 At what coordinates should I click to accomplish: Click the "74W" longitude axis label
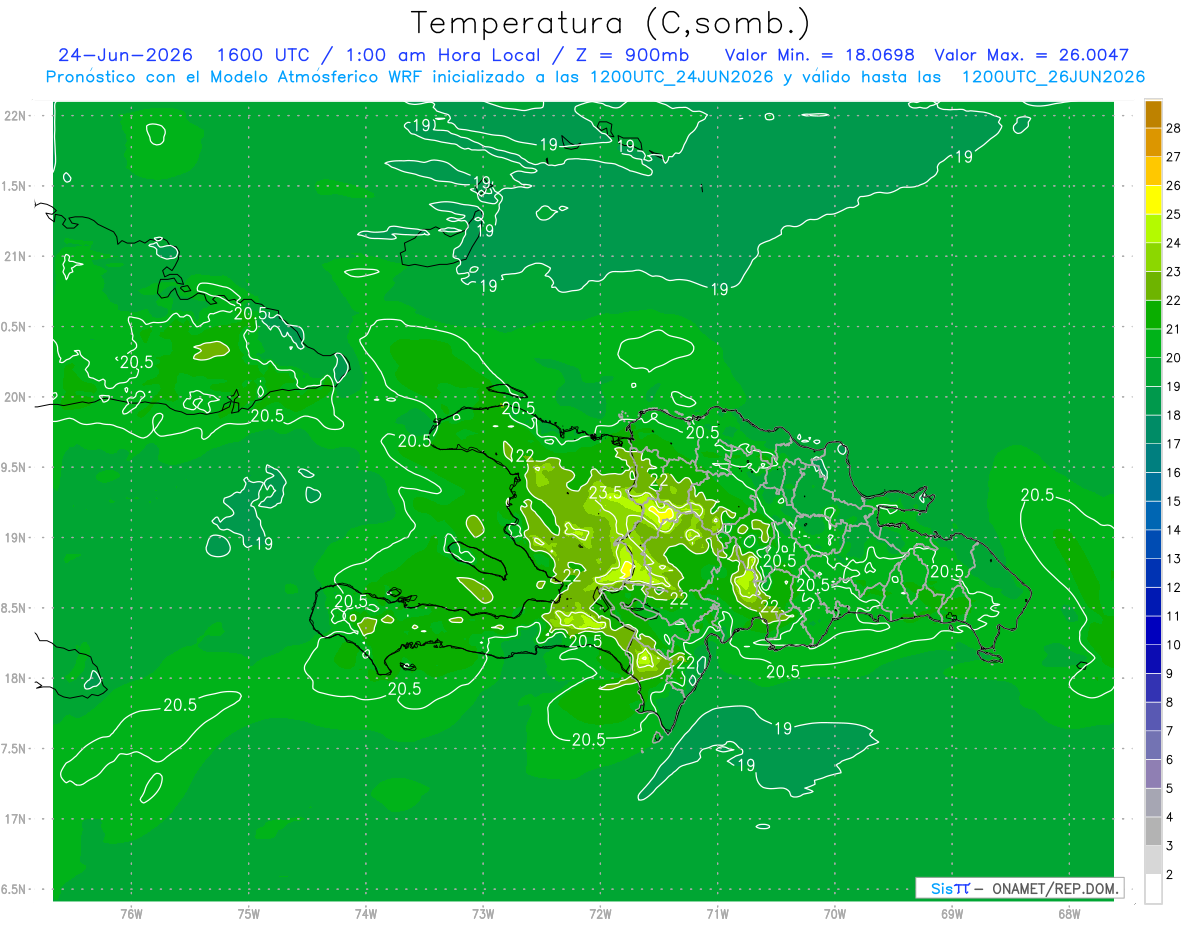pos(366,913)
